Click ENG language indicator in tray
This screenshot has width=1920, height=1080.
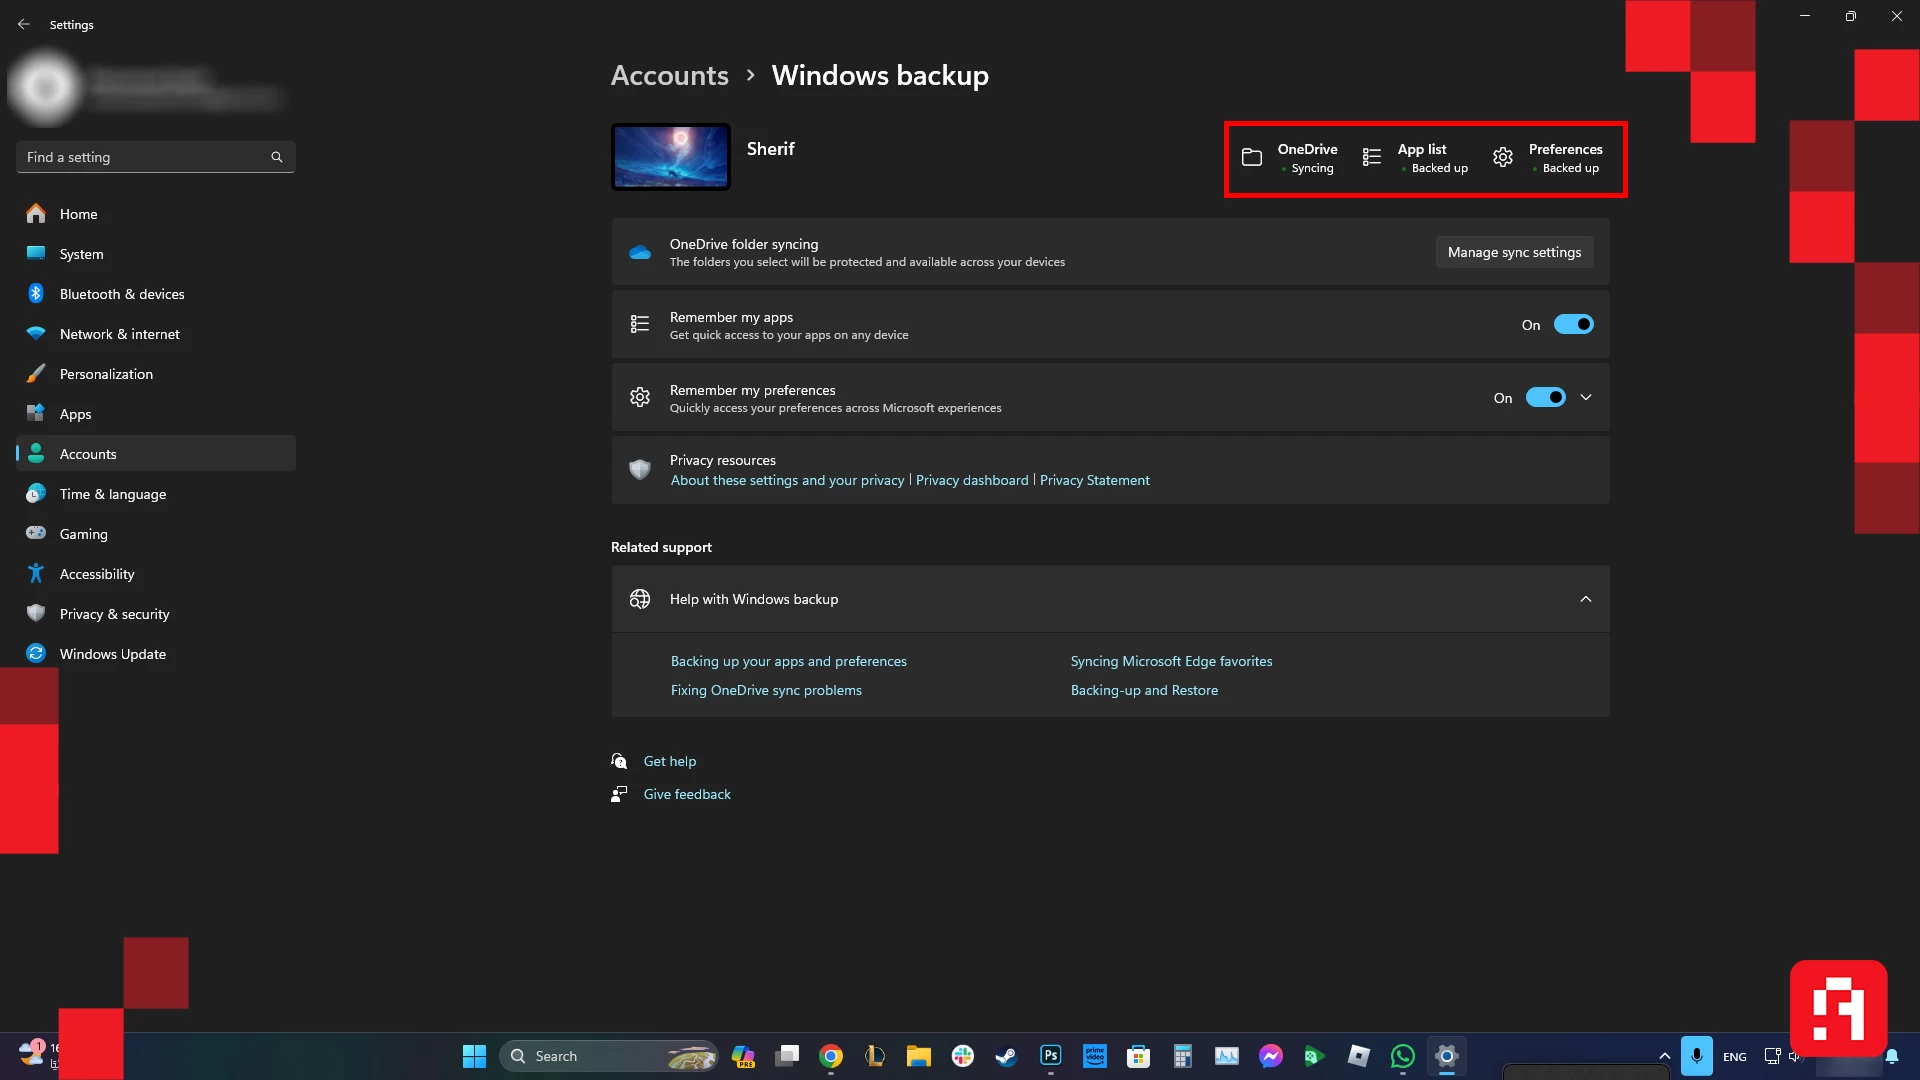[x=1735, y=1057]
